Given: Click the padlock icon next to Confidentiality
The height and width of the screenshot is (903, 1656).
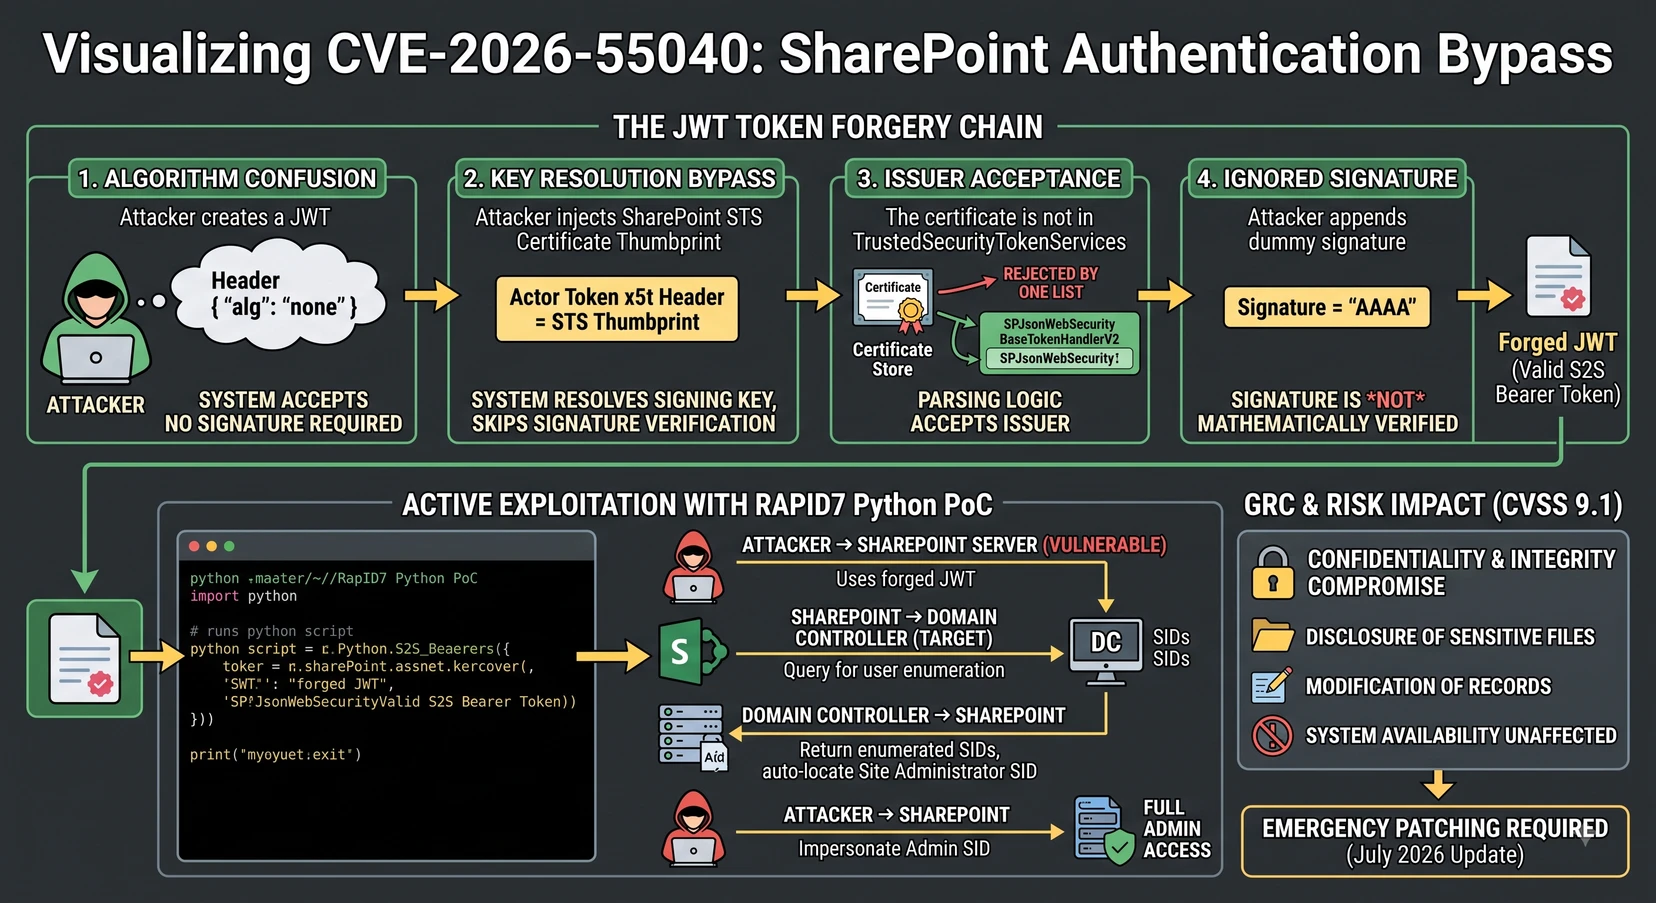Looking at the screenshot, I should (x=1273, y=573).
